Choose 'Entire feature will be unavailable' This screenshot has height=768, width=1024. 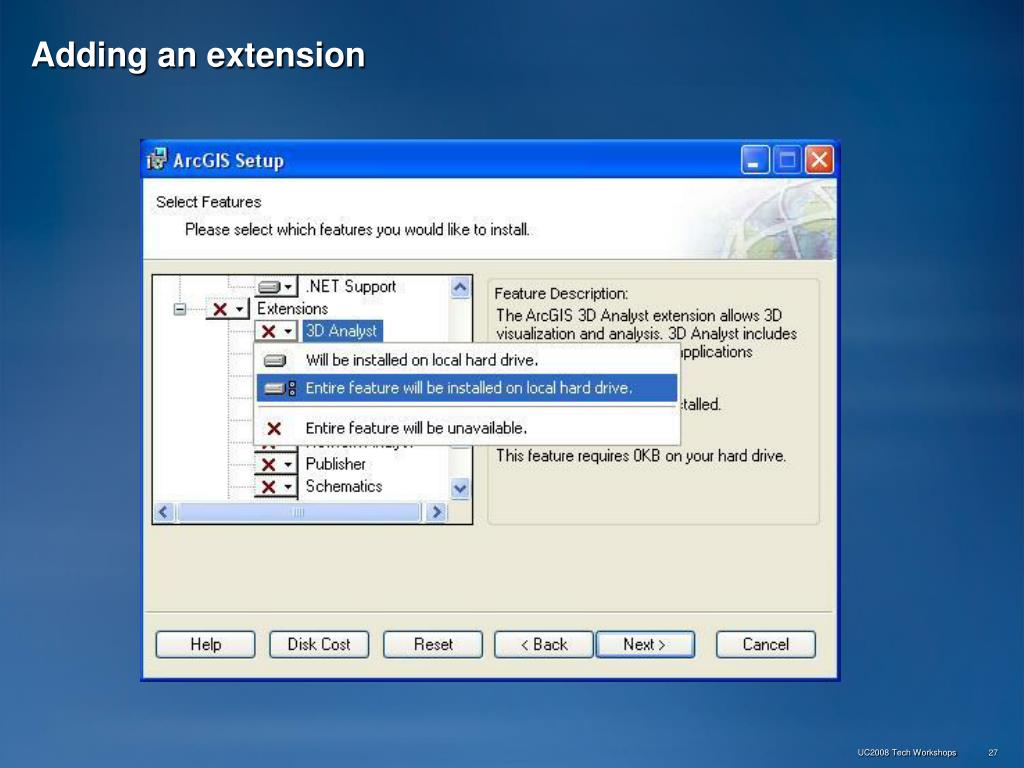[467, 428]
